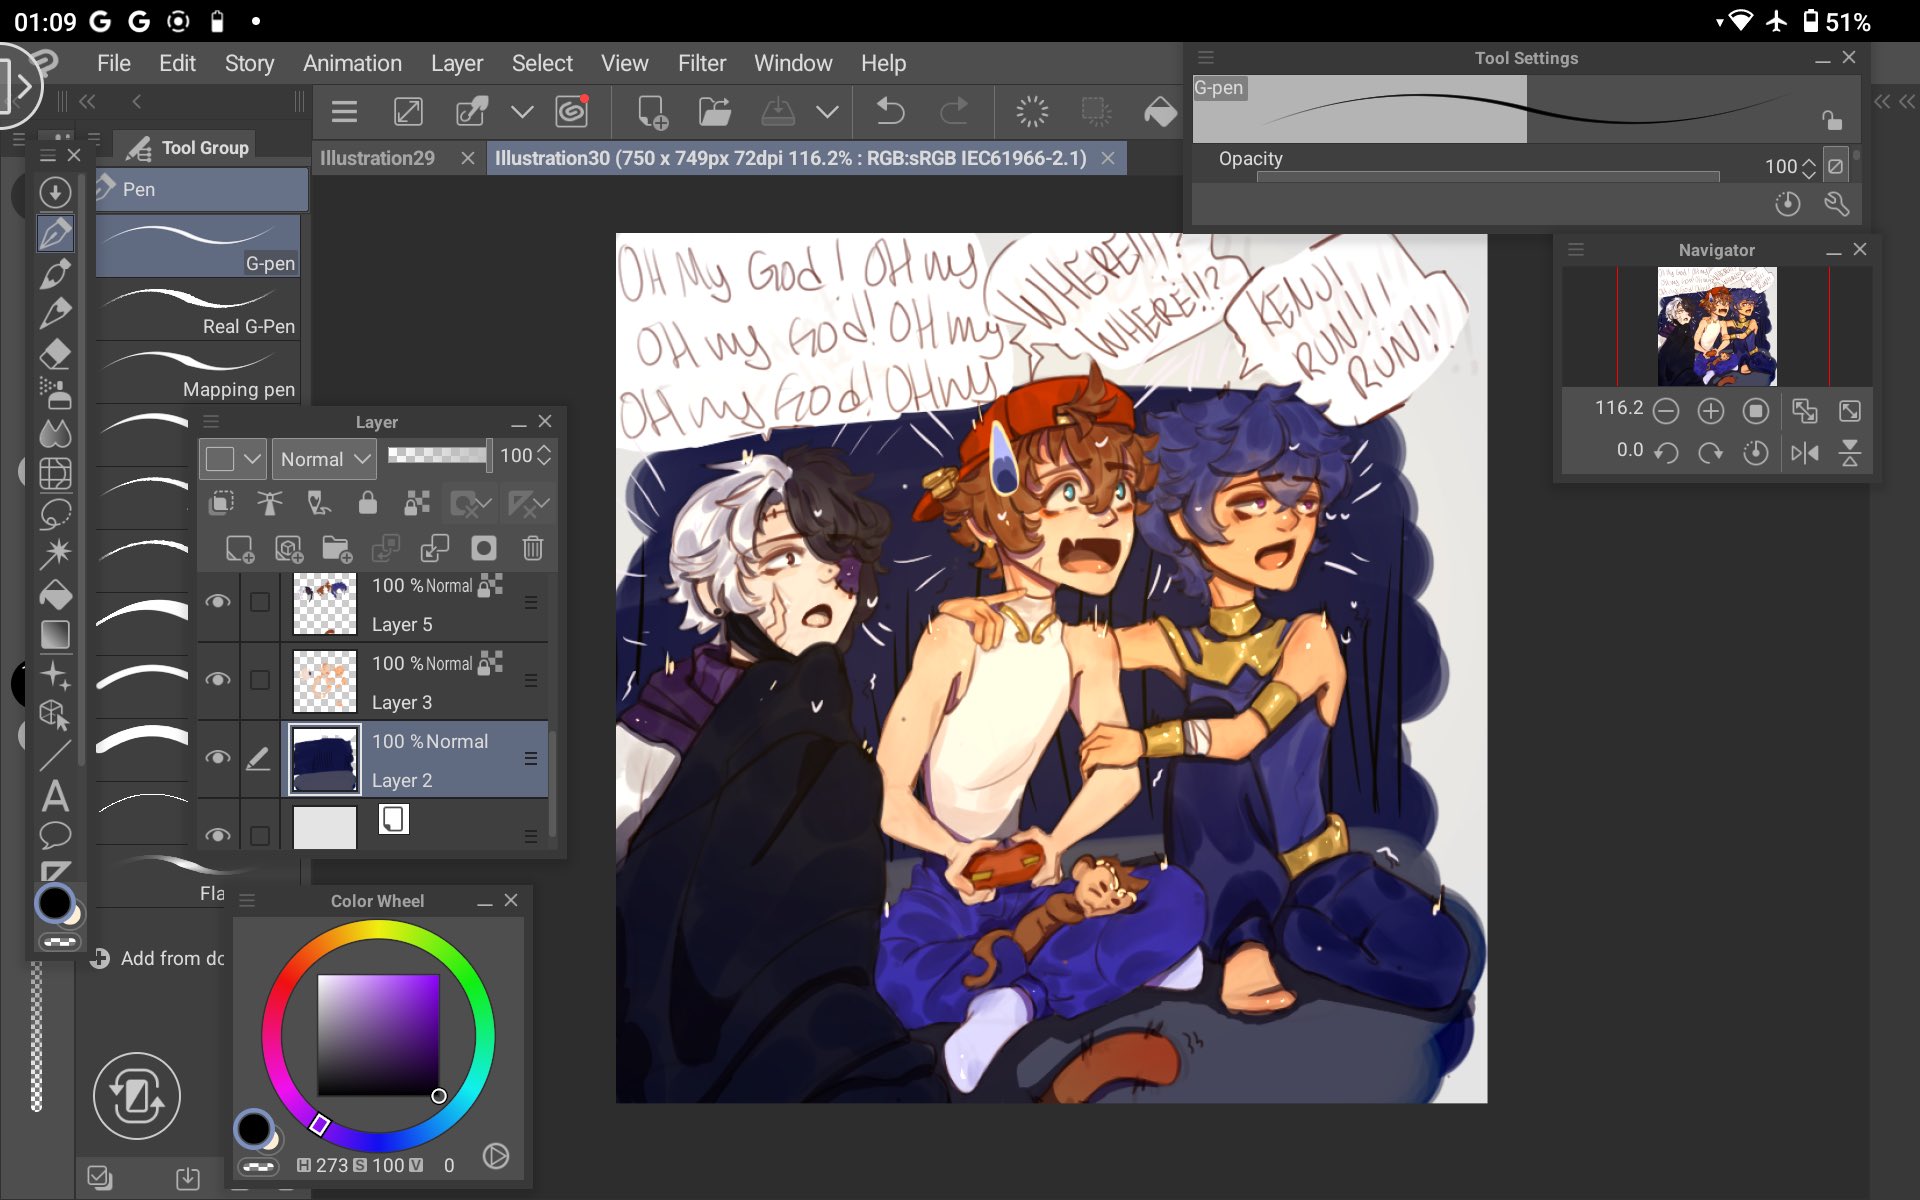Screen dimensions: 1920x1200
Task: Delete layer with trash icon
Action: click(x=532, y=548)
